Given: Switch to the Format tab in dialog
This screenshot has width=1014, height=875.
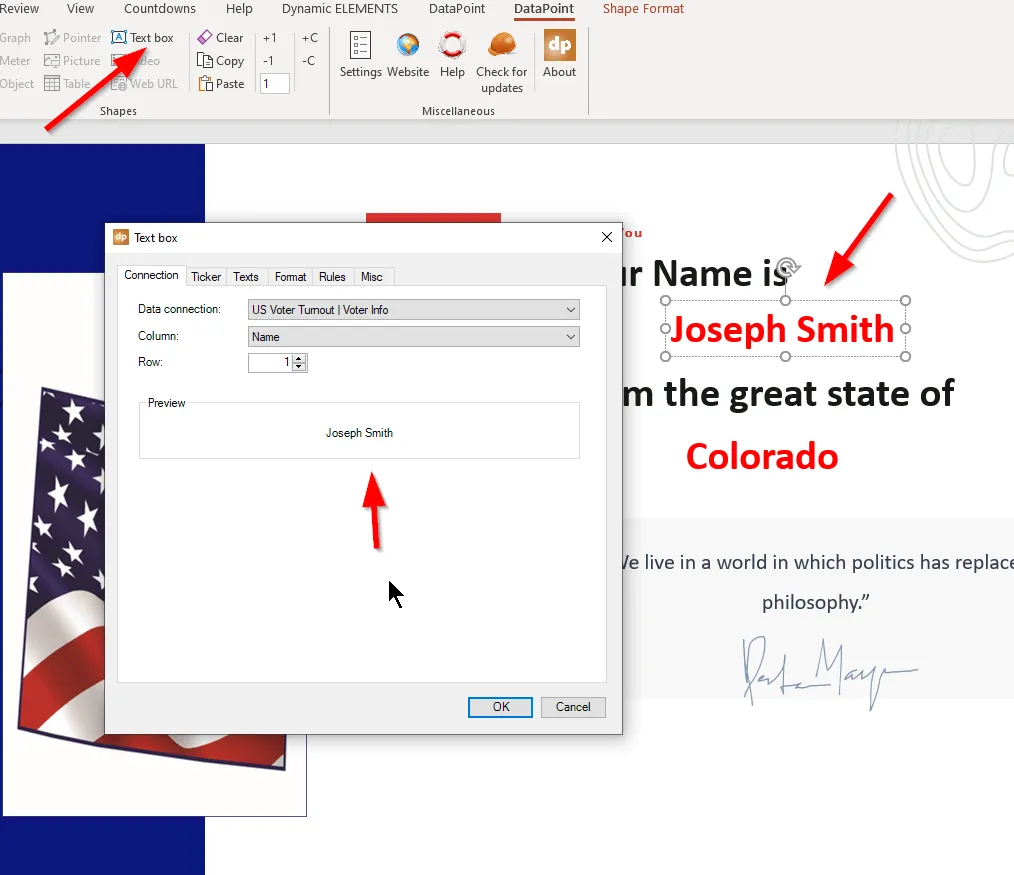Looking at the screenshot, I should tap(290, 277).
